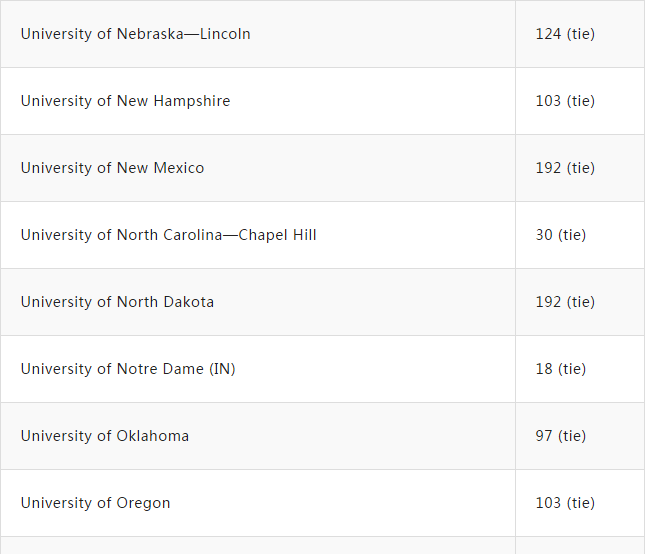The image size is (645, 554).
Task: Click the University of New Hampshire name
Action: pos(126,101)
